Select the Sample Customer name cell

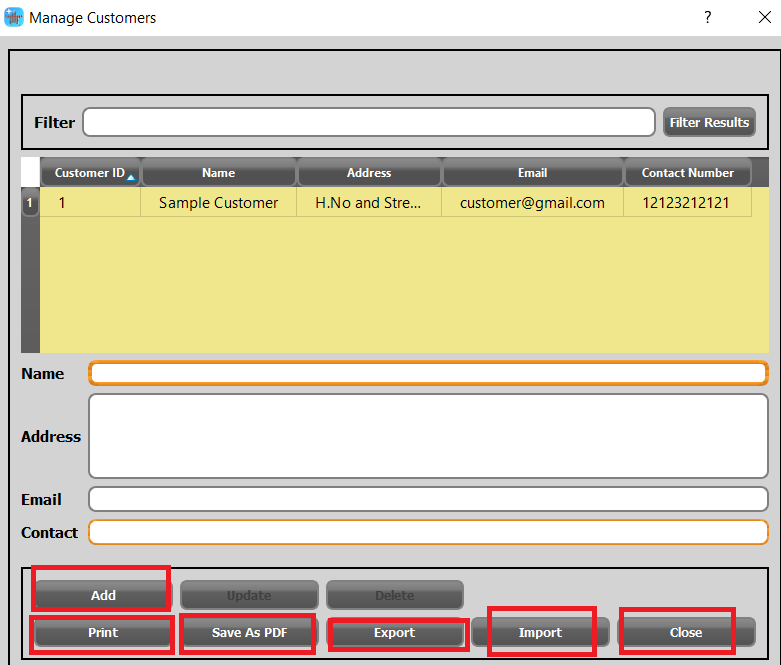[218, 203]
